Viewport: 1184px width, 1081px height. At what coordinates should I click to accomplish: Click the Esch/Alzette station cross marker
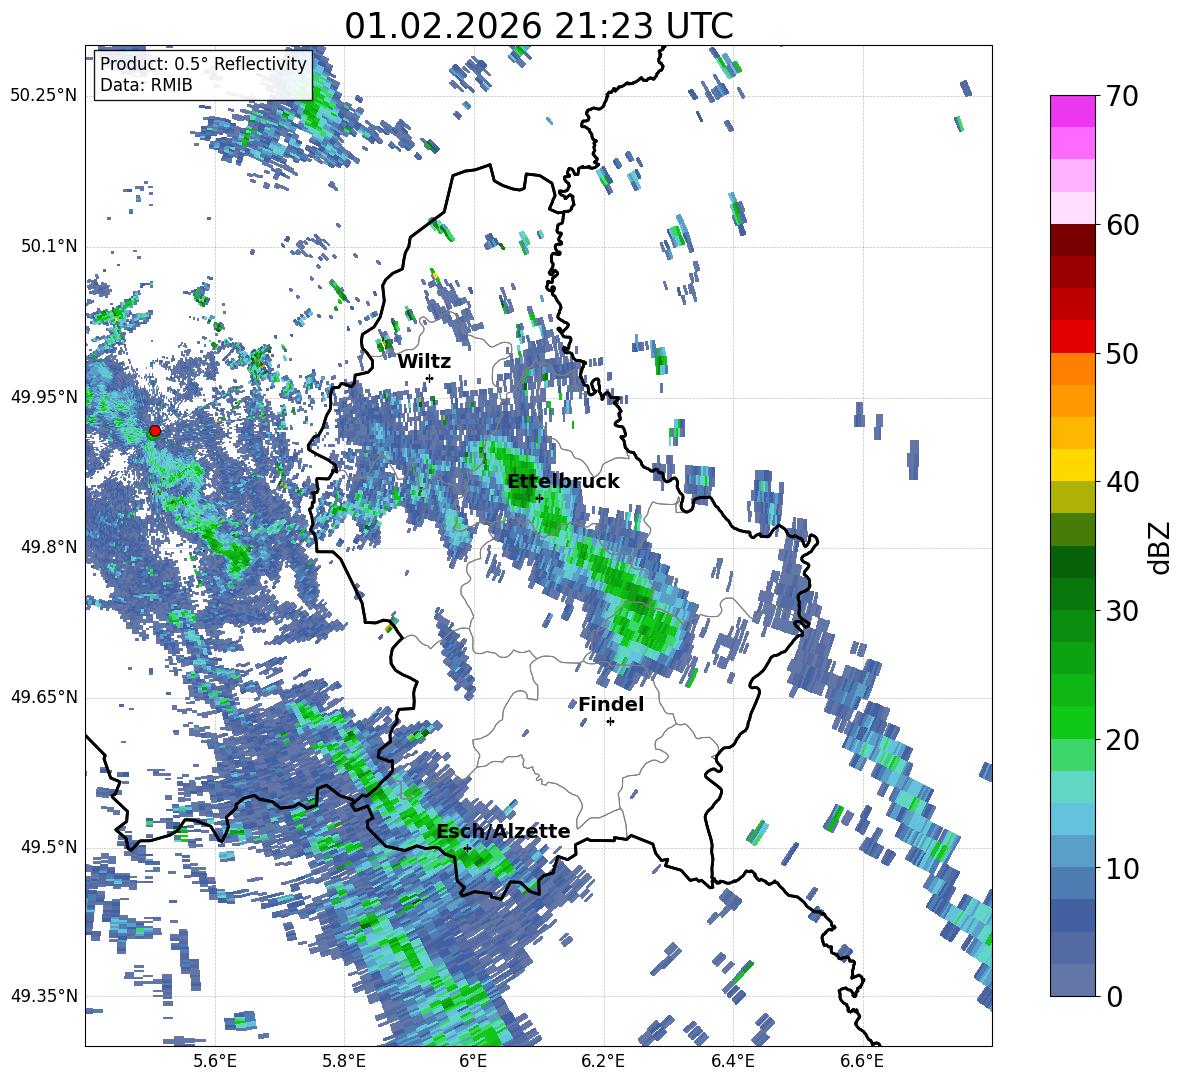(467, 848)
